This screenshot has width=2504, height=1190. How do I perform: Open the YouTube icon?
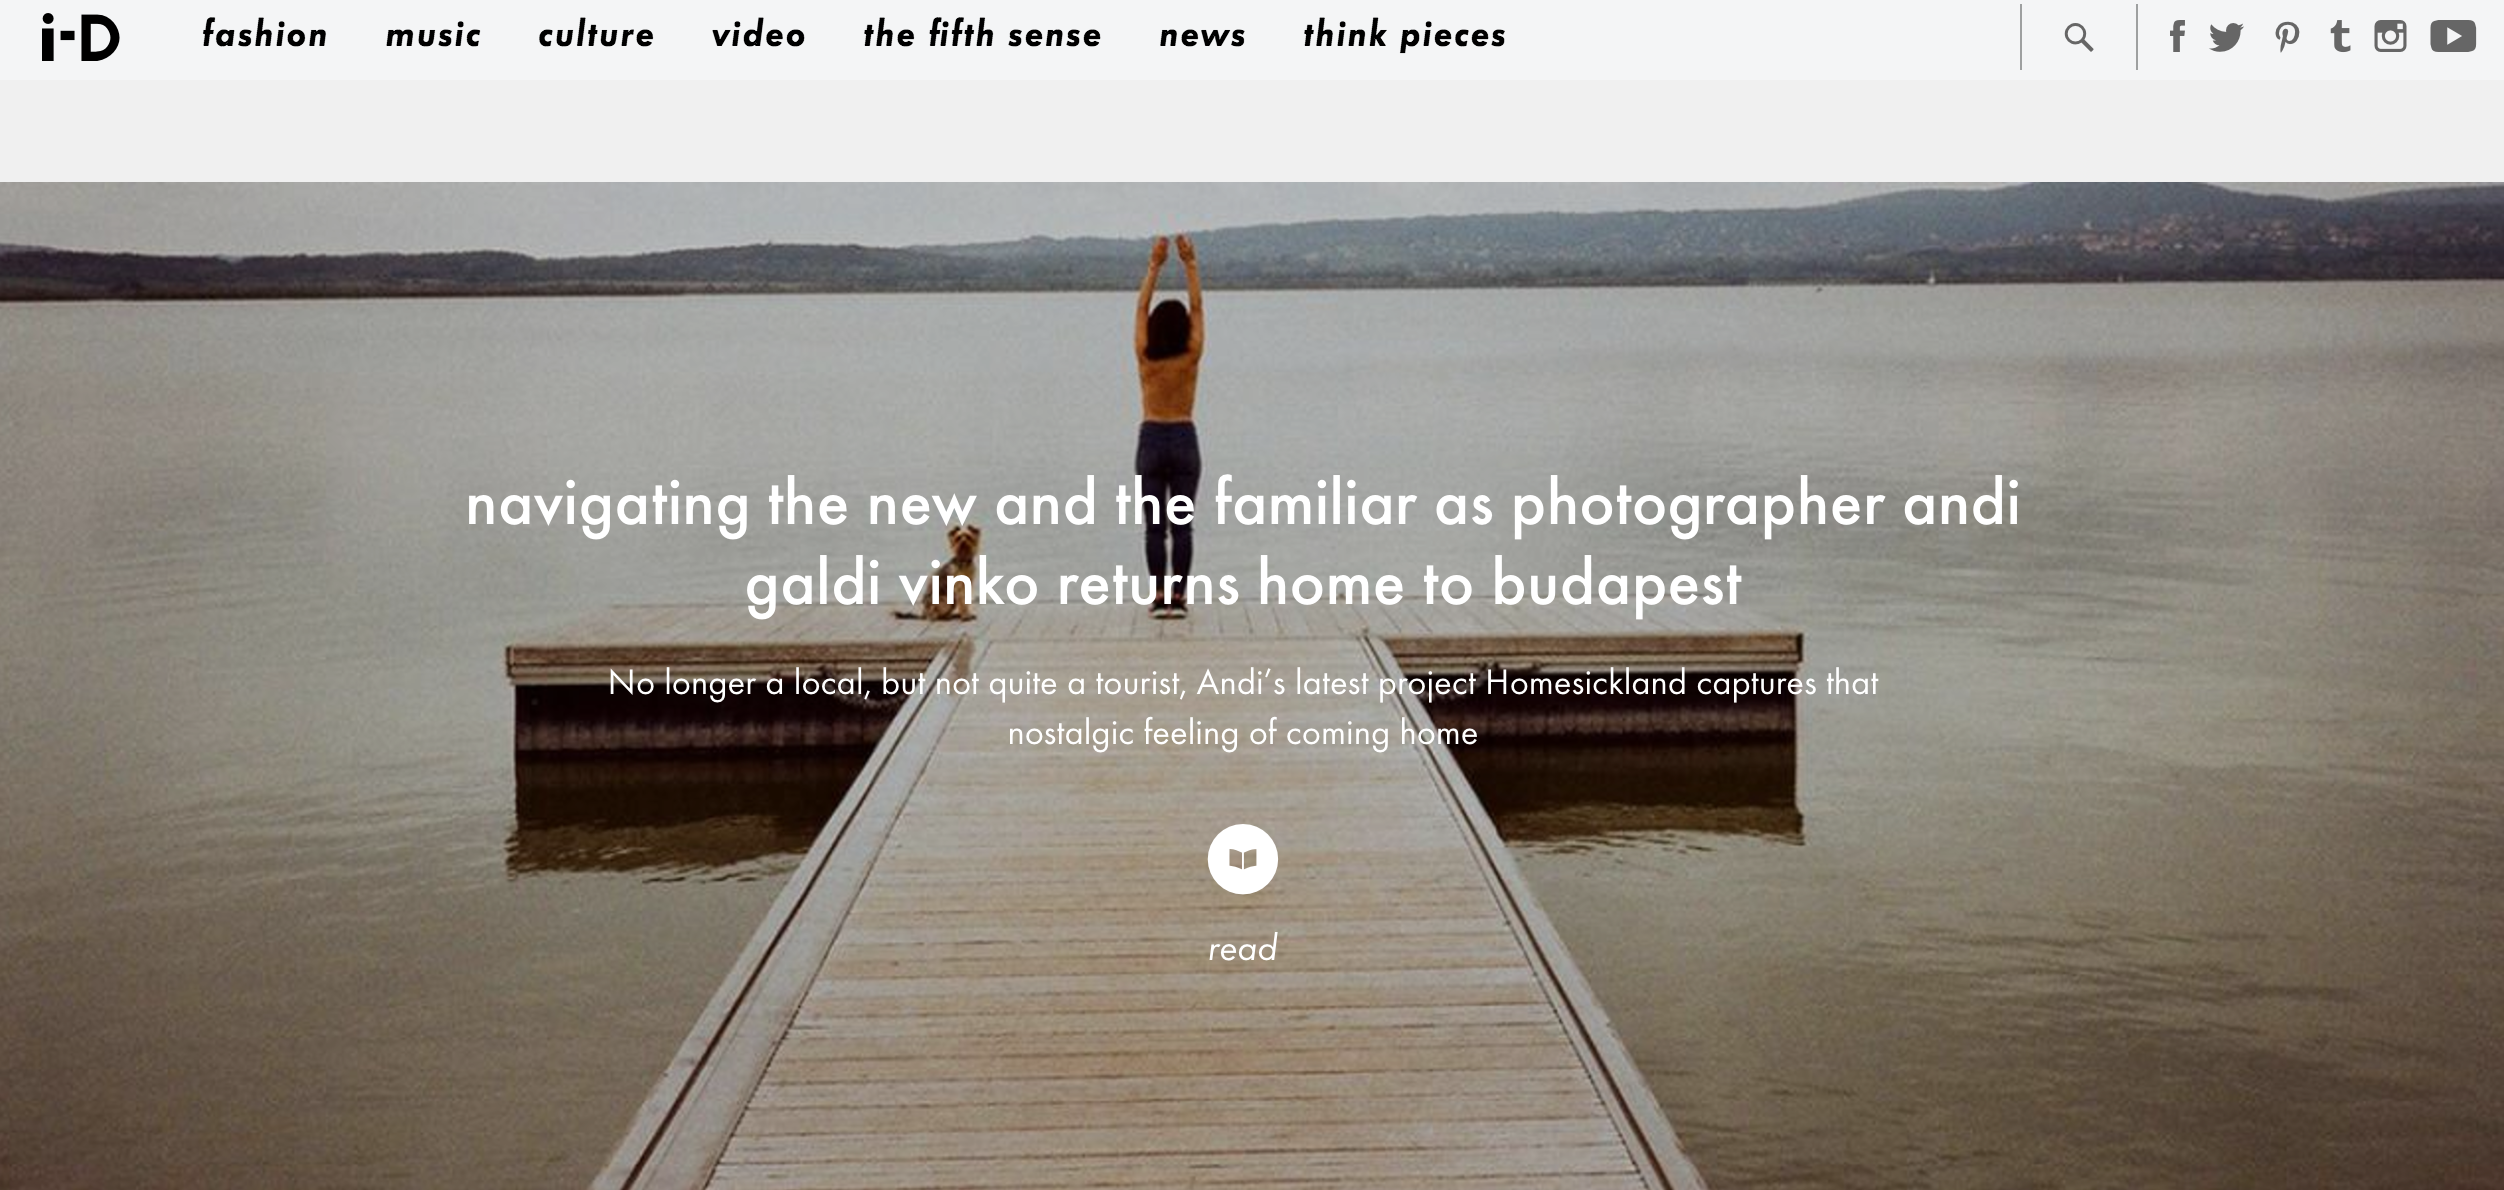(2453, 37)
